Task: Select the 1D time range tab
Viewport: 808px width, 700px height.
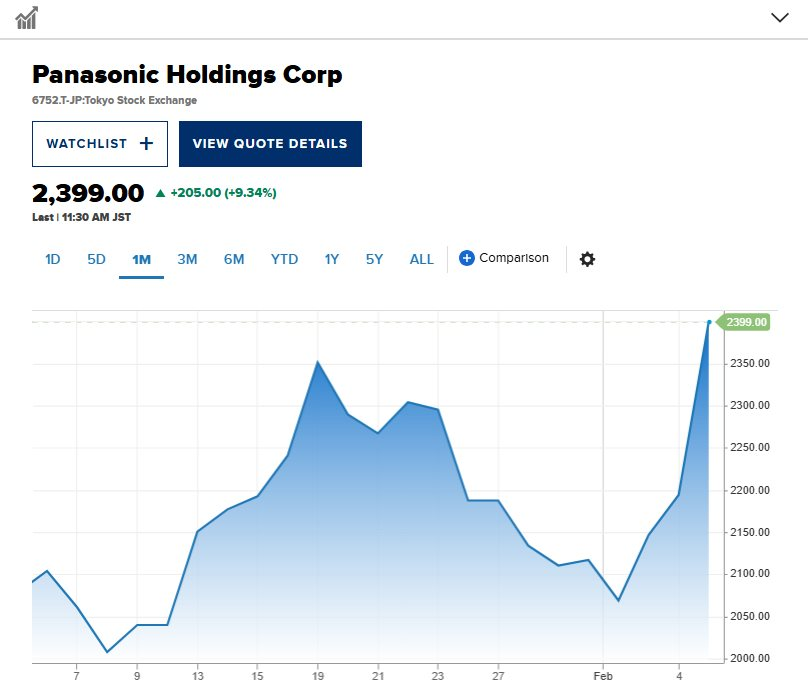Action: 53,259
